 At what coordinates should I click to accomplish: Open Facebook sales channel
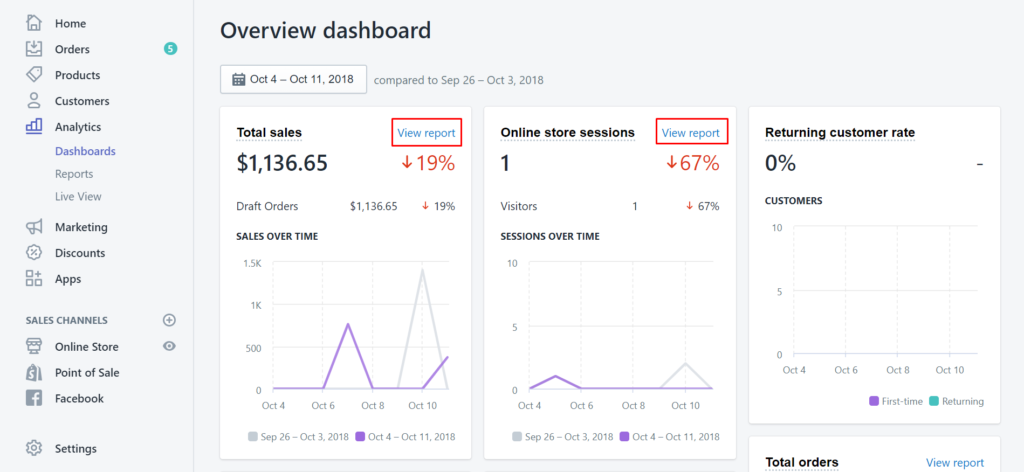point(79,398)
